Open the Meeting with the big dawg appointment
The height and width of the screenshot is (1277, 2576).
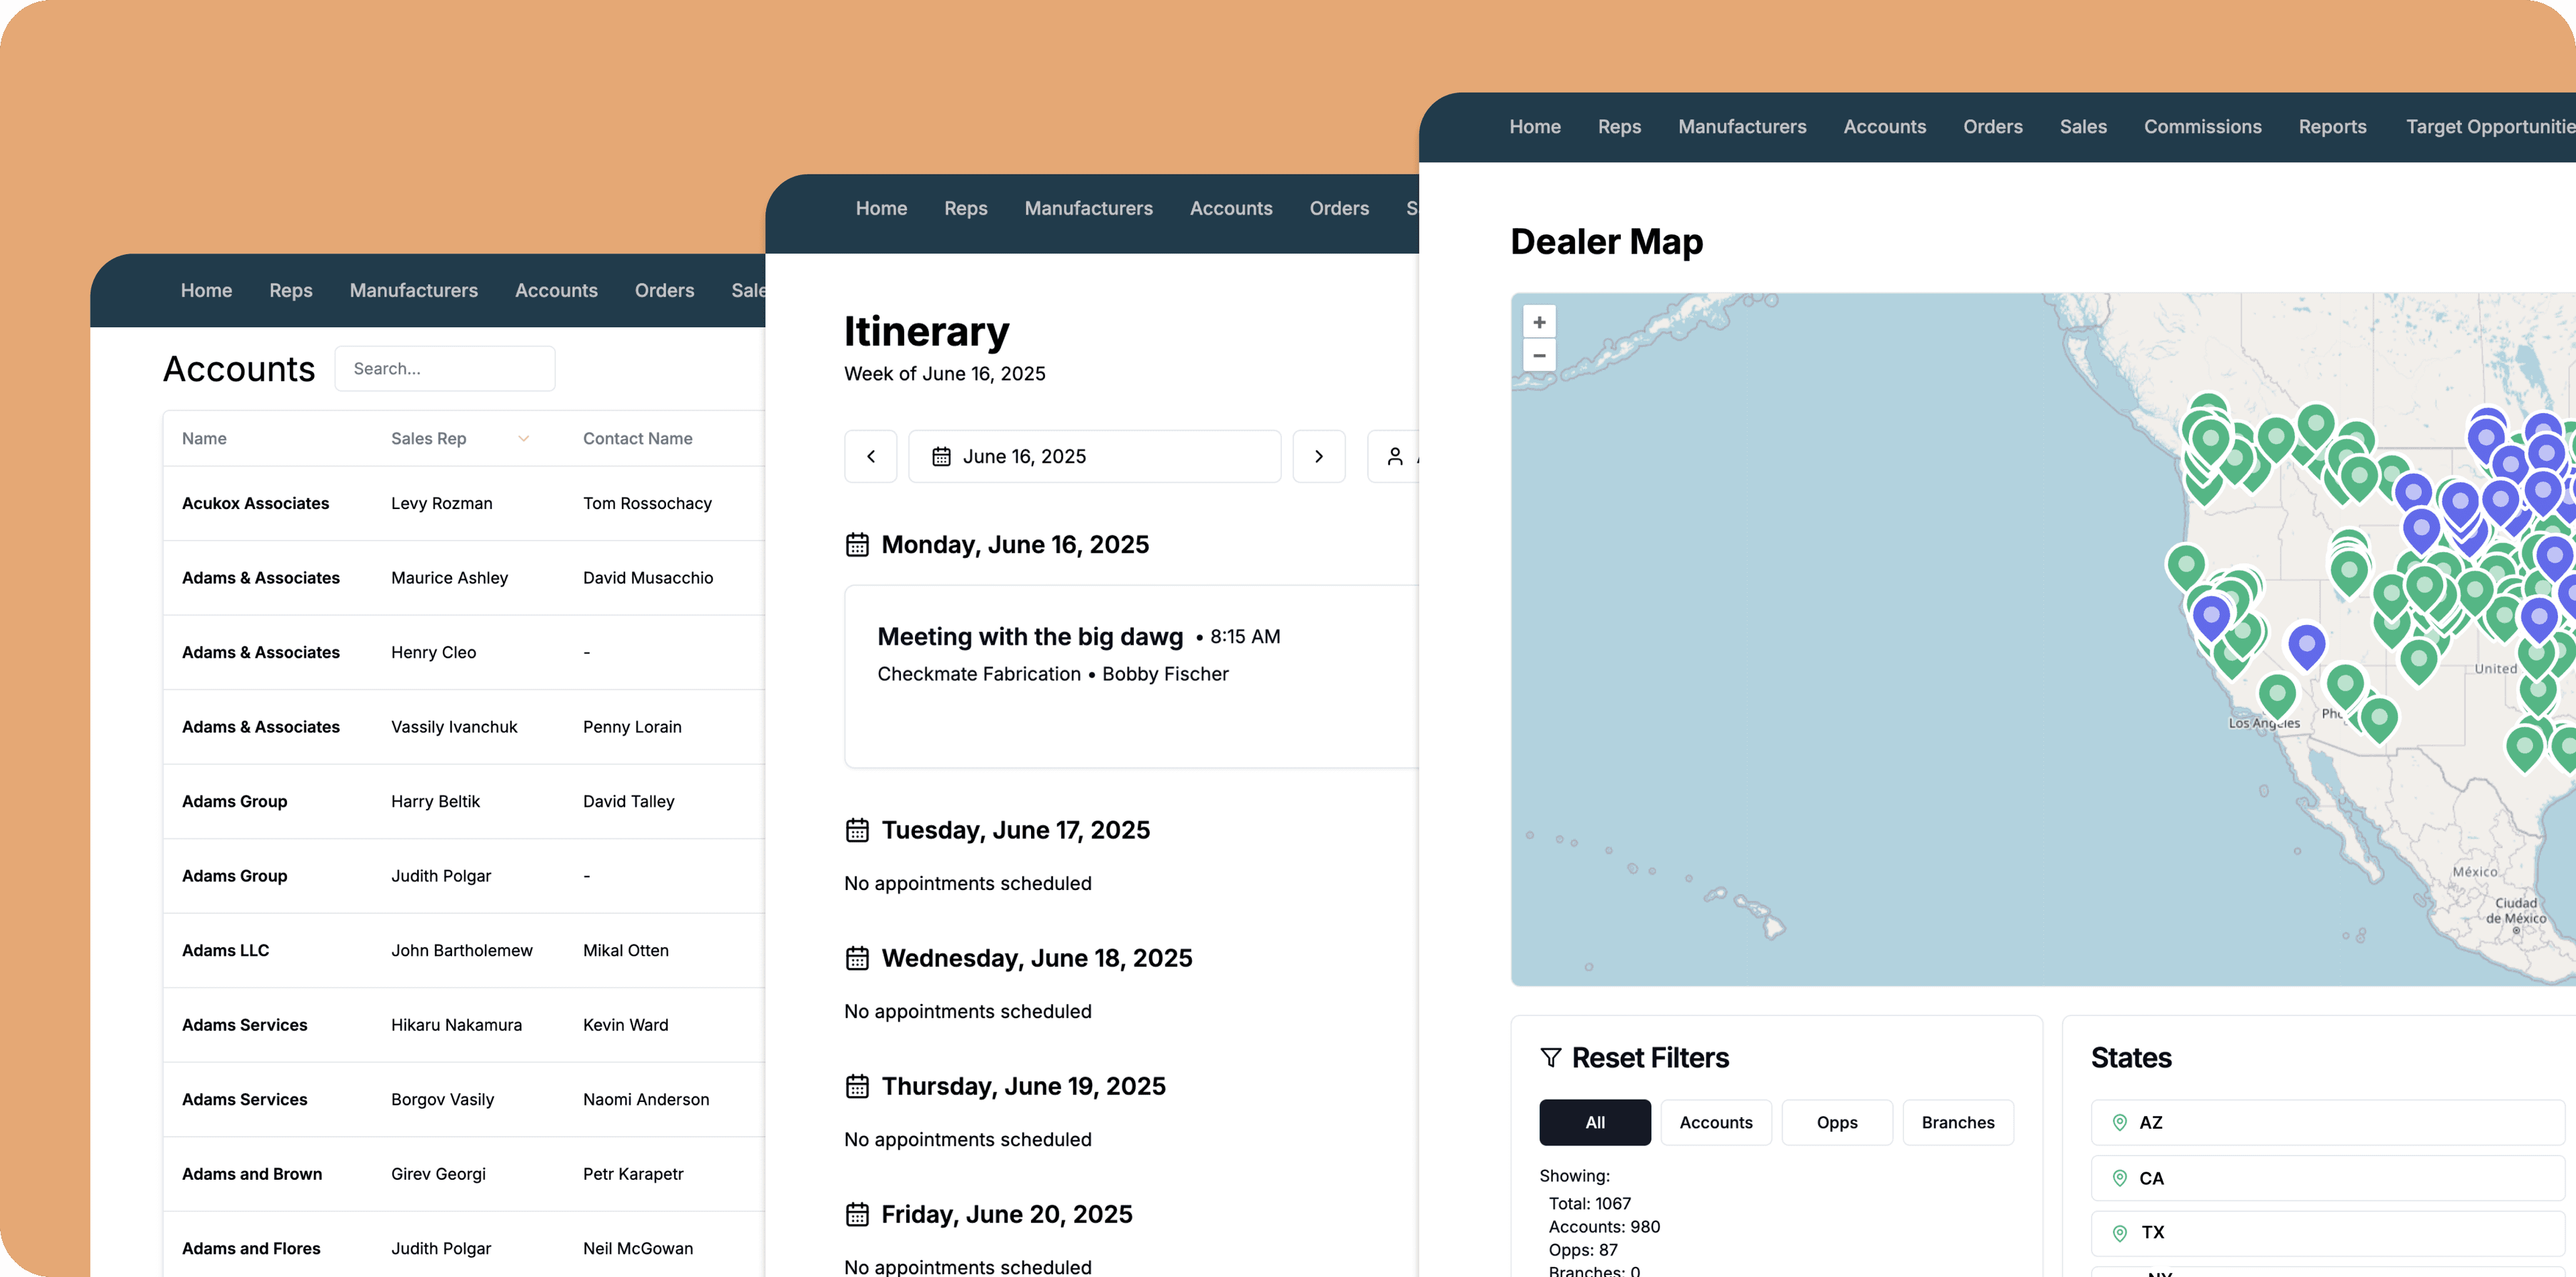click(x=1132, y=676)
